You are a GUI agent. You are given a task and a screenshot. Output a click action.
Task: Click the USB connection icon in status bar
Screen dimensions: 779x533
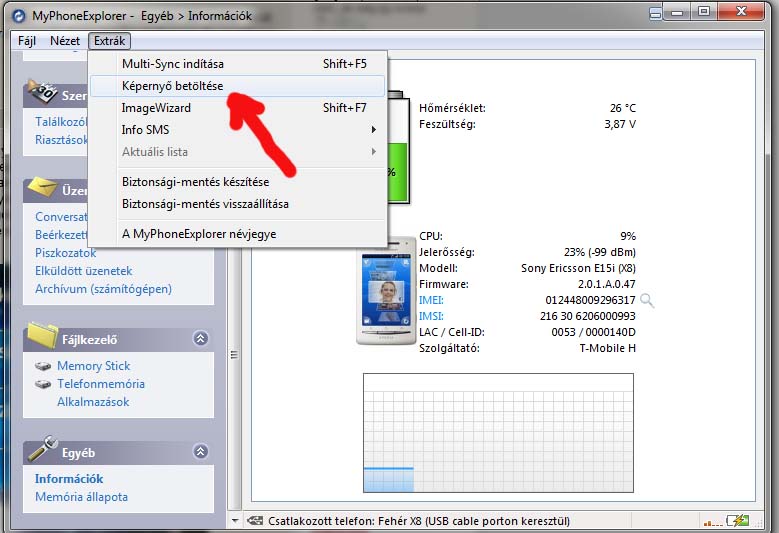tap(255, 521)
